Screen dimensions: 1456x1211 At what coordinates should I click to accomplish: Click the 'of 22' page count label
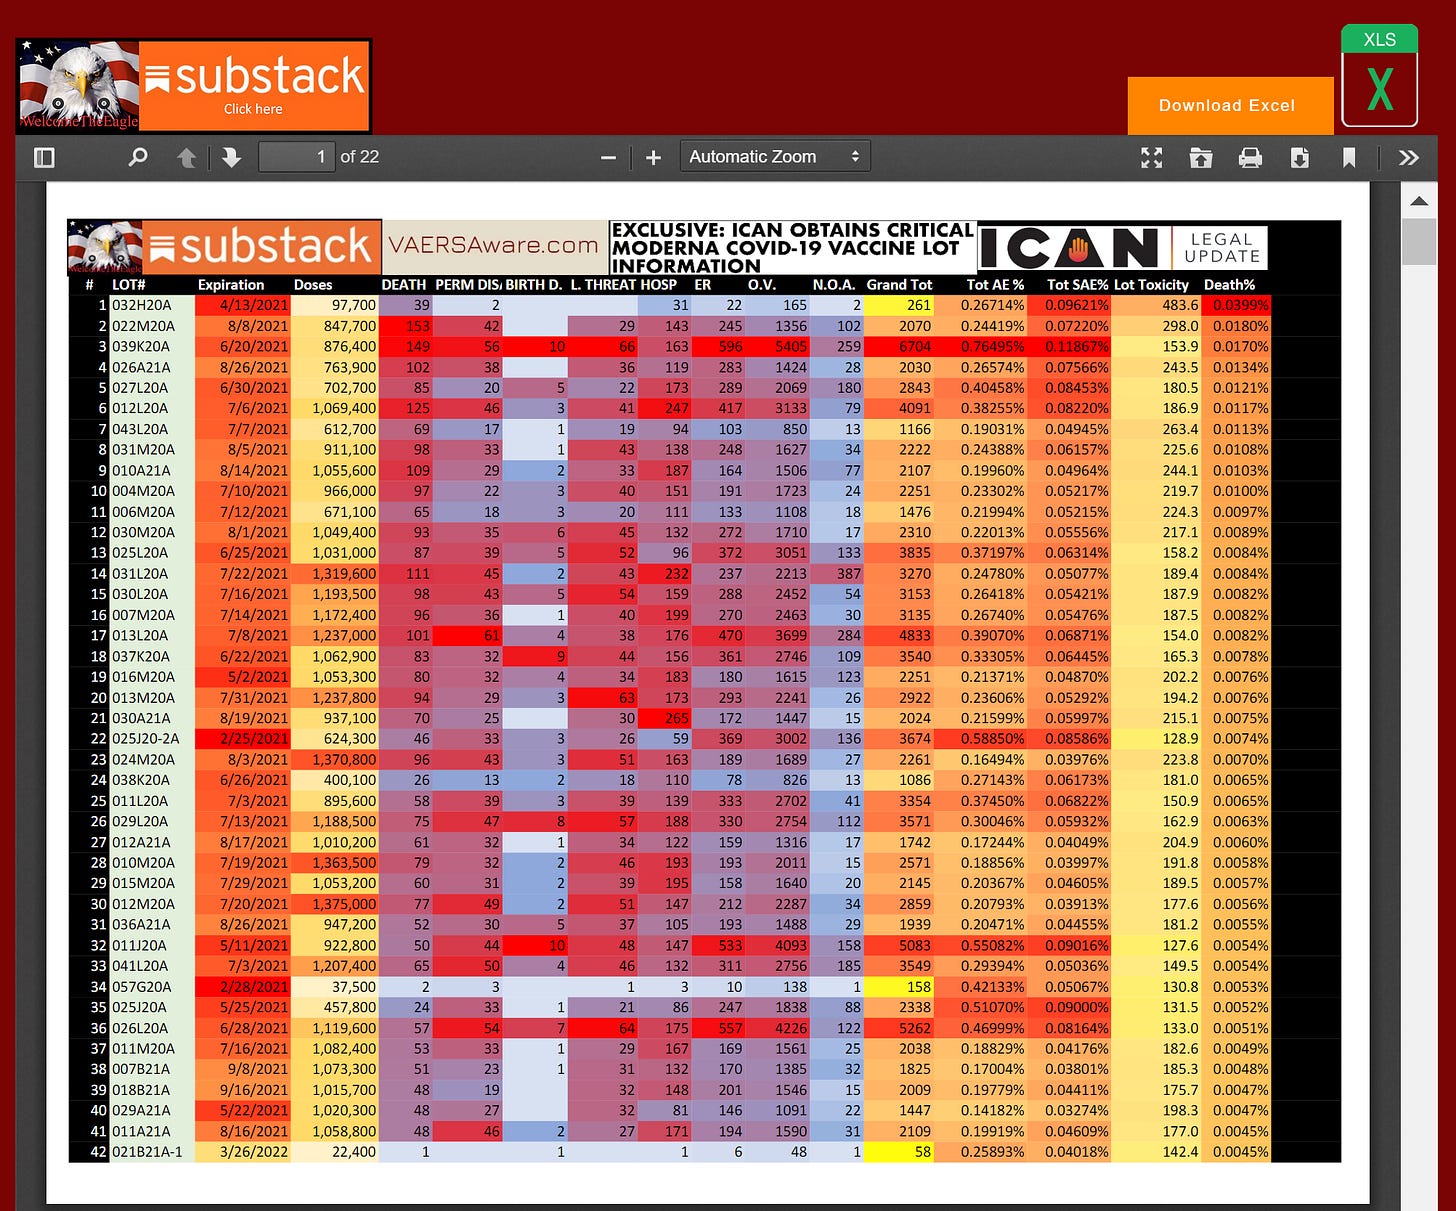tap(359, 157)
